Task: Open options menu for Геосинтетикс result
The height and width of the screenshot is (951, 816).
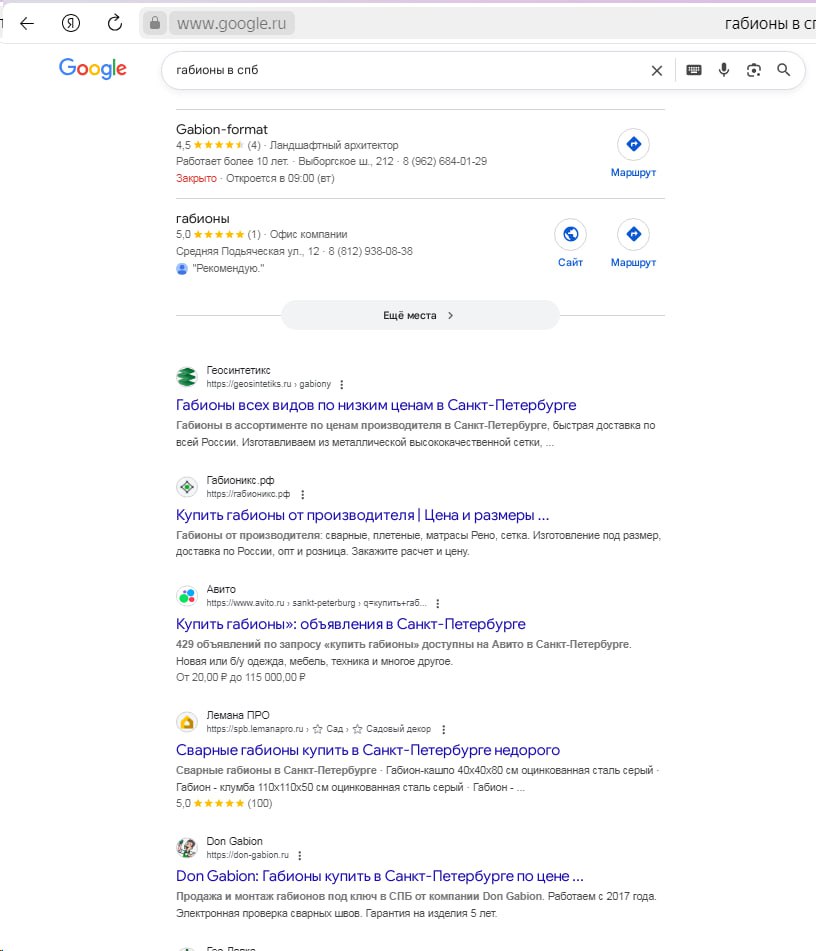Action: (341, 384)
